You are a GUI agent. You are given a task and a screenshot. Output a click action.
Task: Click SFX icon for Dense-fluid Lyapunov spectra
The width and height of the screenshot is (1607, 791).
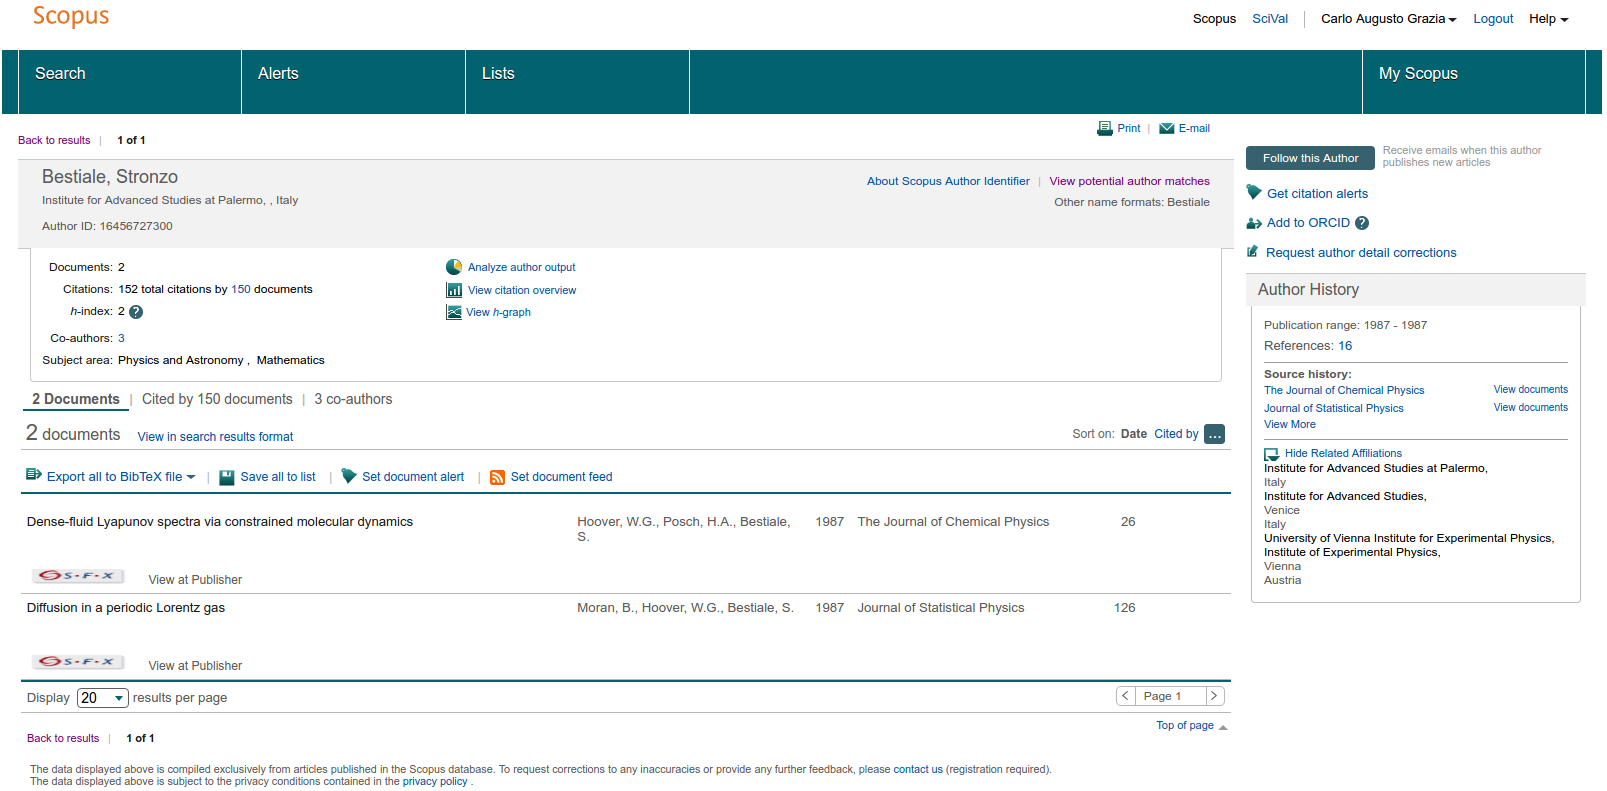click(x=78, y=576)
